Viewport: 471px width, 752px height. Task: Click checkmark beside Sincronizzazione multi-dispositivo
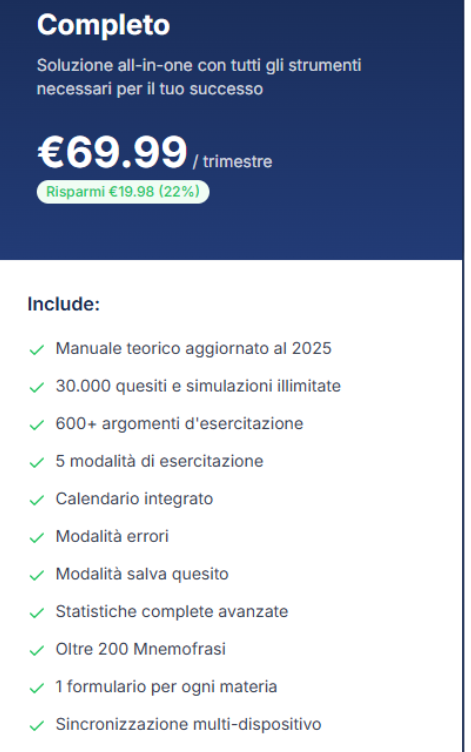coord(36,726)
